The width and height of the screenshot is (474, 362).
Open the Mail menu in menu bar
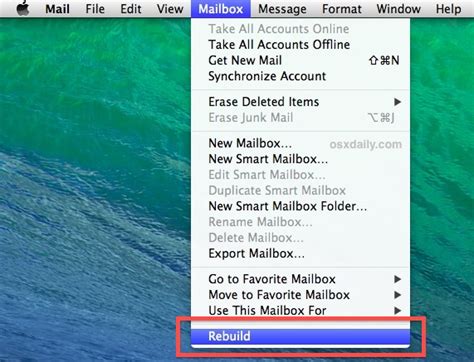click(57, 9)
